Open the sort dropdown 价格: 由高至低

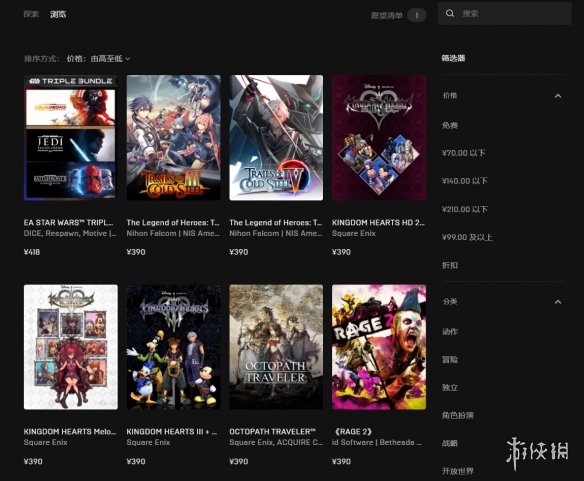coord(99,58)
